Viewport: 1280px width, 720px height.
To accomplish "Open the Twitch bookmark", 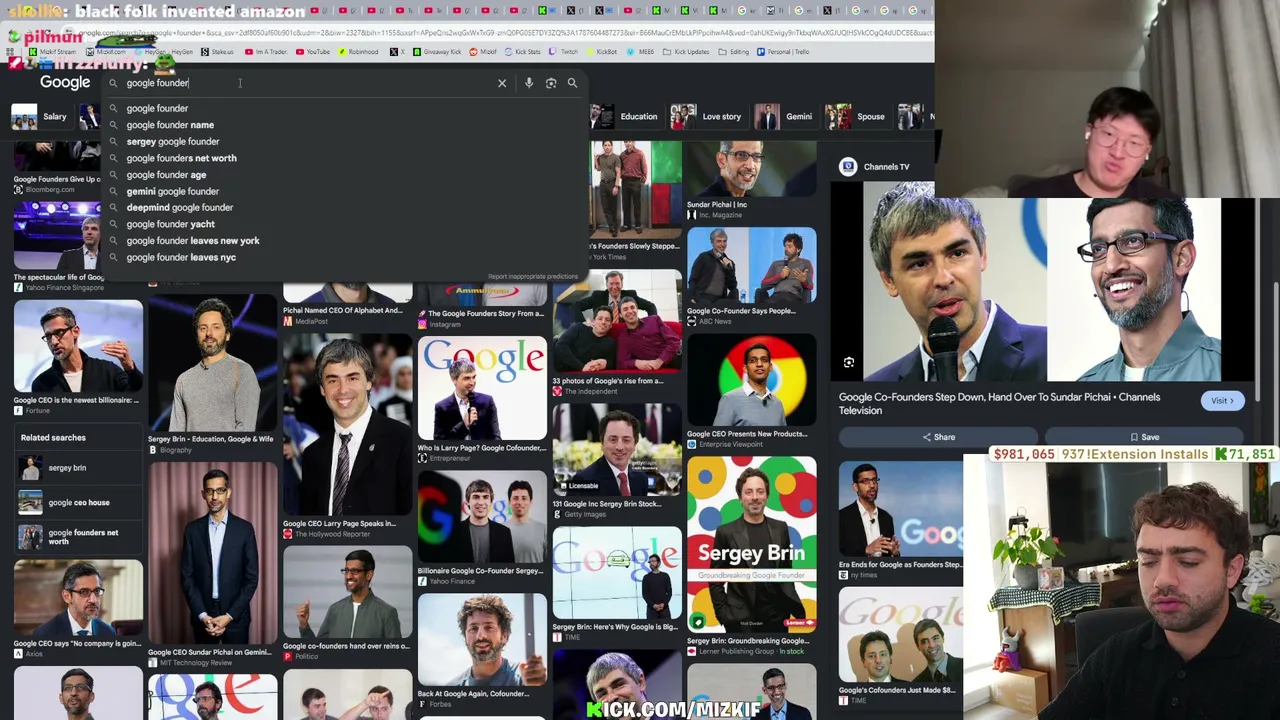I will [564, 52].
